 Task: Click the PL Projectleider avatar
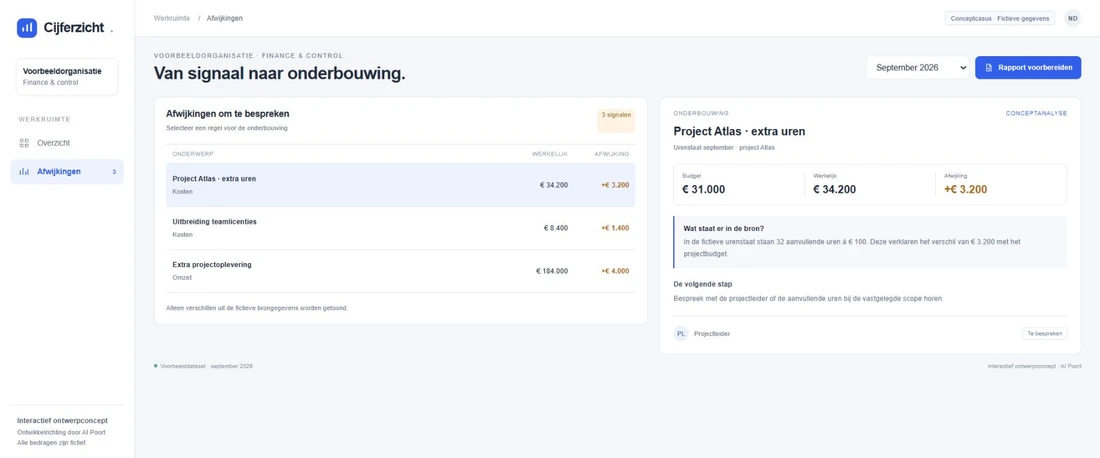pos(680,334)
